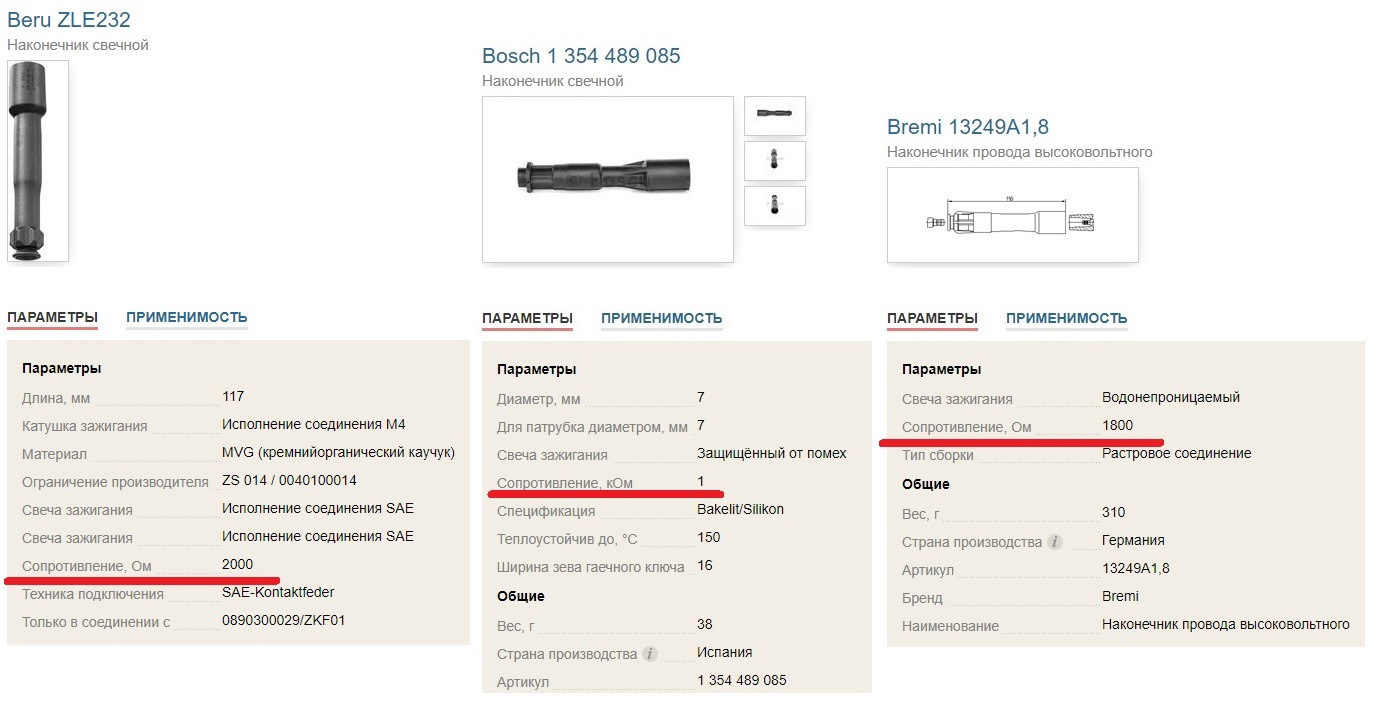Click the Bremi brand value in Общие
The height and width of the screenshot is (703, 1376).
(1120, 597)
